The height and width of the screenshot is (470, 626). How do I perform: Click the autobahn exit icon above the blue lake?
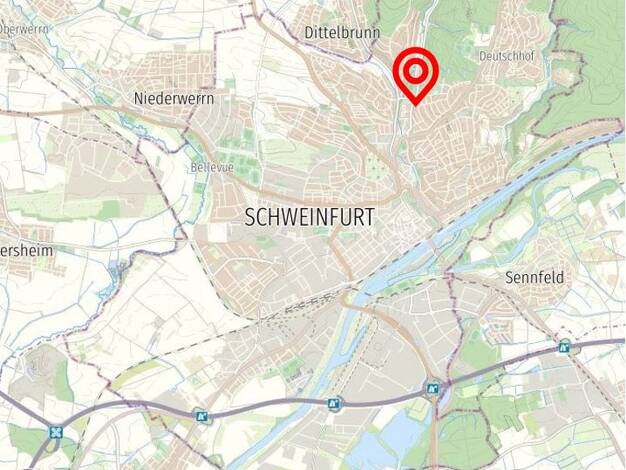click(x=432, y=388)
